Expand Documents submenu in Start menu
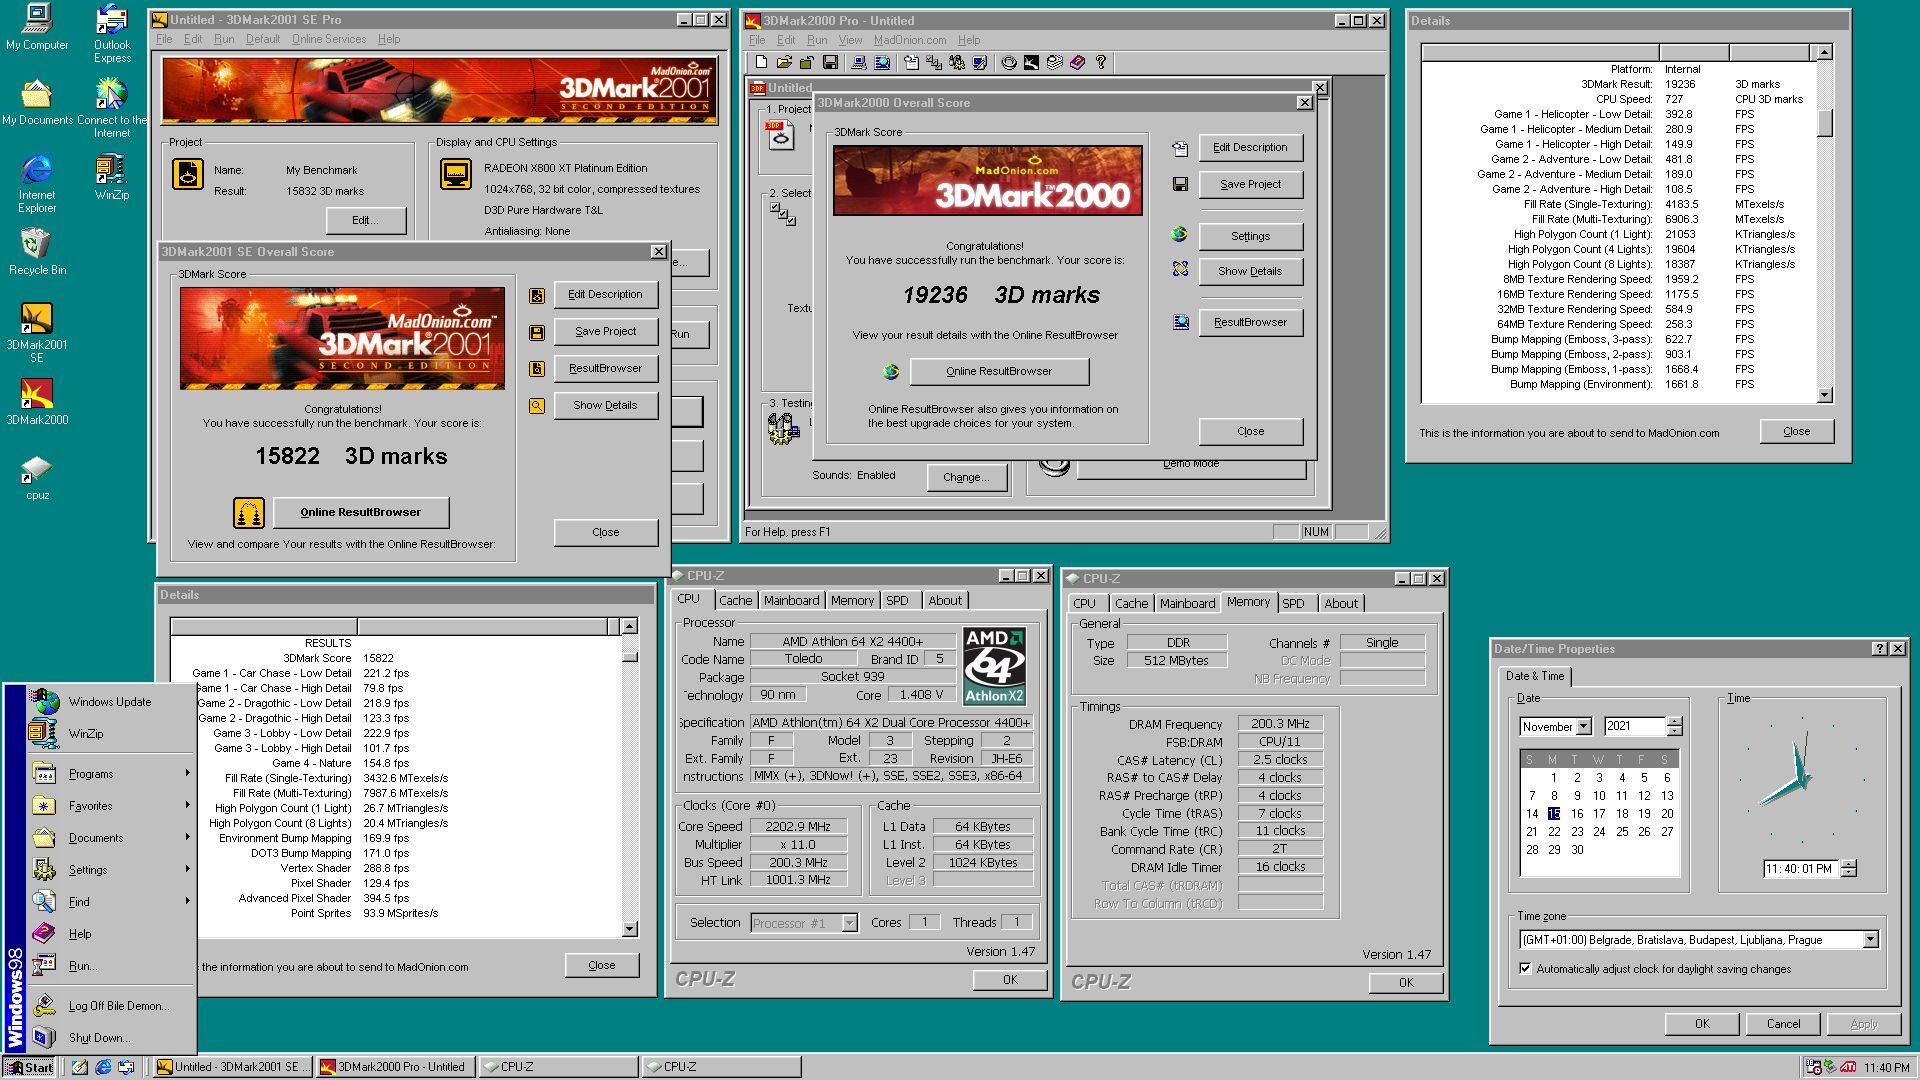 [x=111, y=837]
